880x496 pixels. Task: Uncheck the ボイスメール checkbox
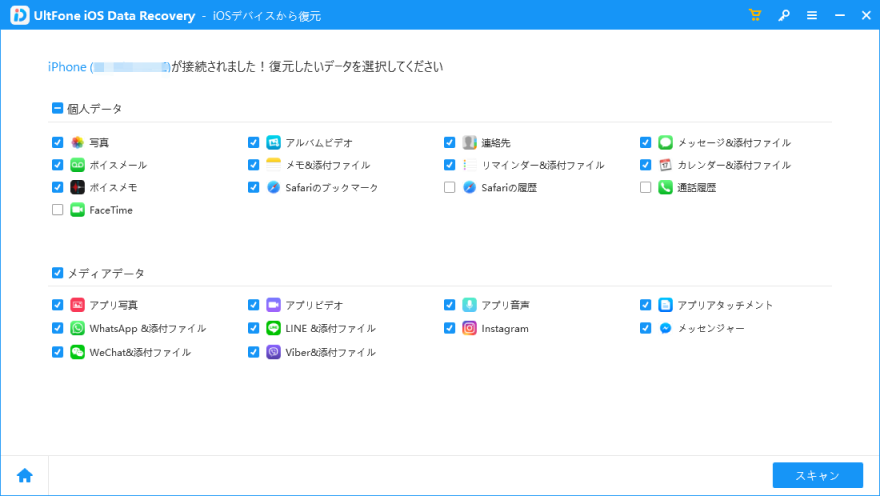[x=57, y=165]
